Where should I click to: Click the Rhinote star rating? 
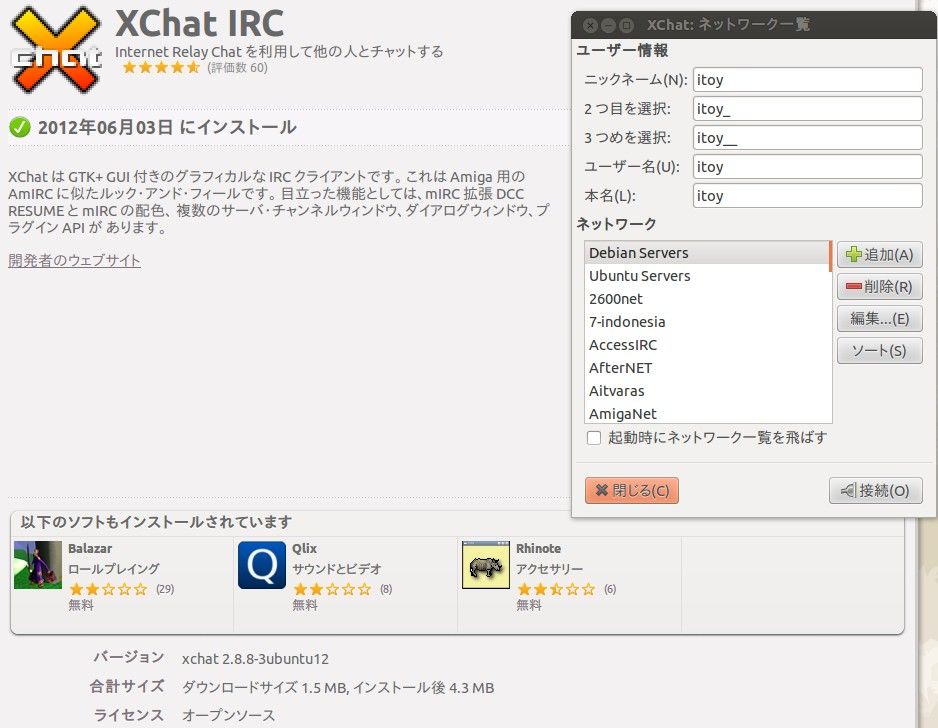556,589
